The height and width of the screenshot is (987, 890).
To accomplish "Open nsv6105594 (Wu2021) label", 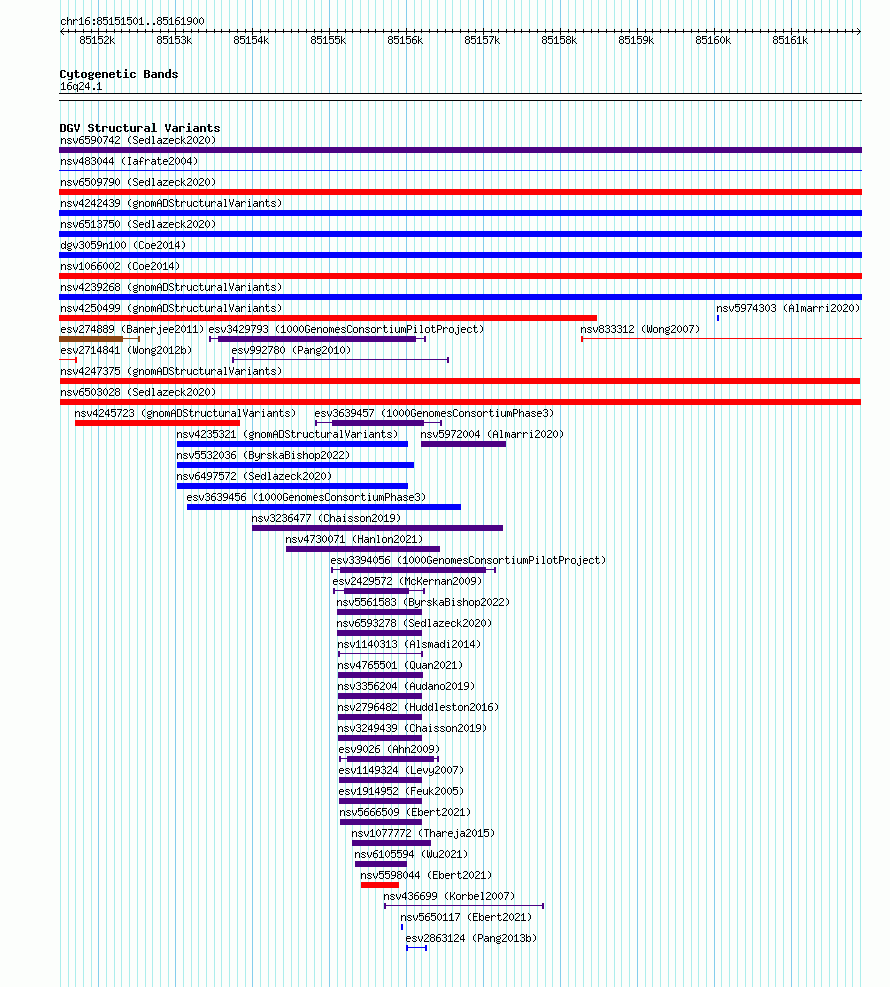I will tap(411, 854).
